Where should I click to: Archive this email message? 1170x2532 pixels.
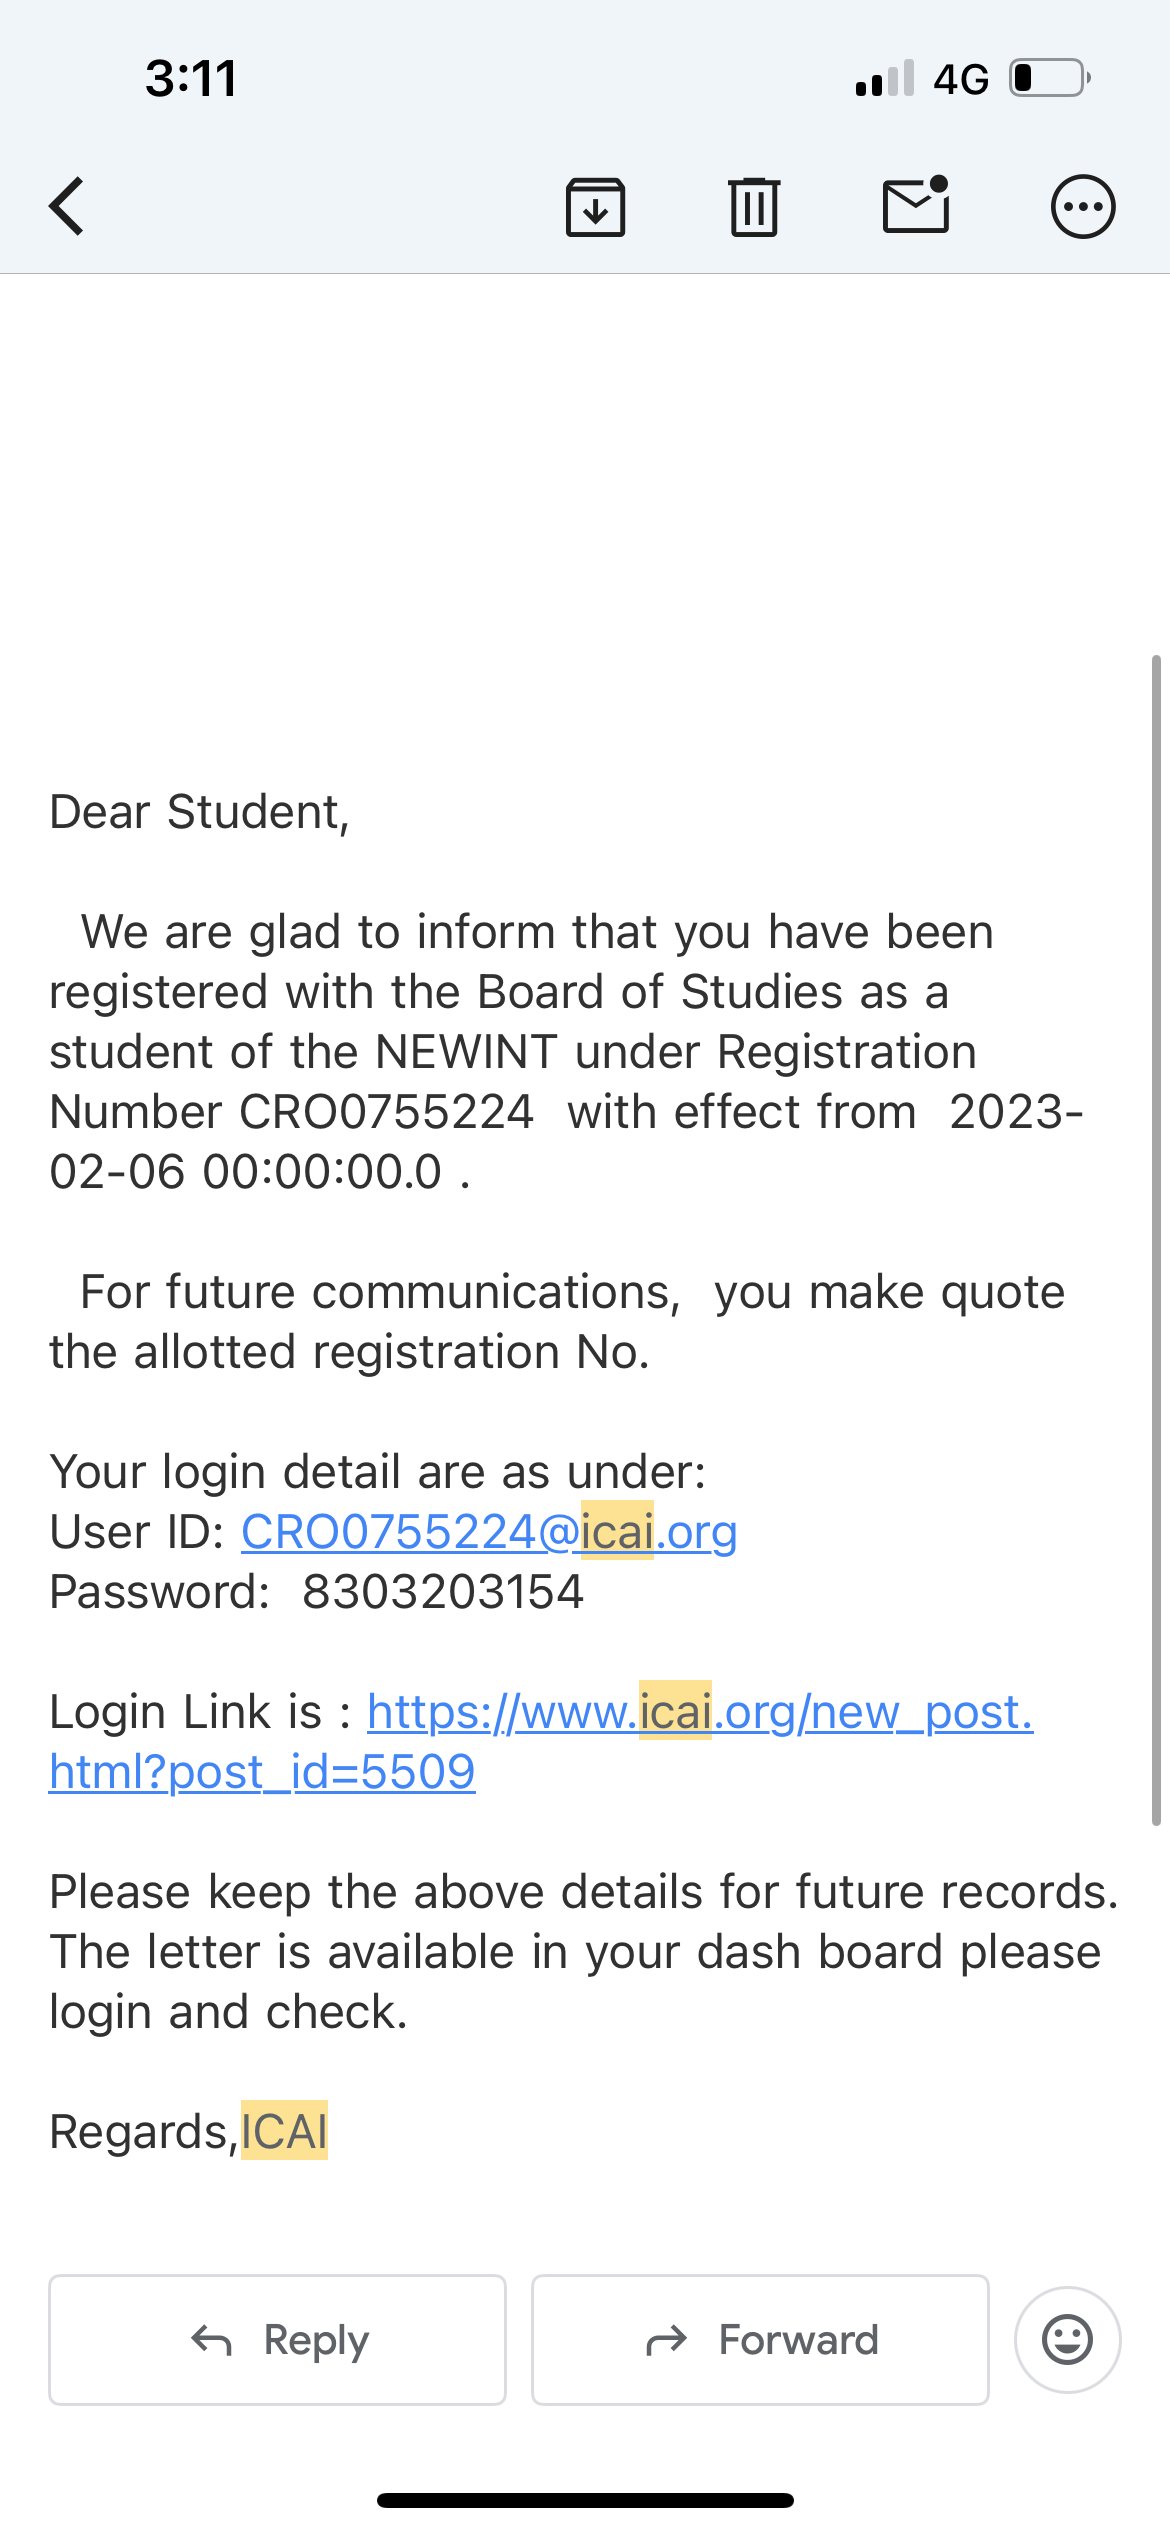(x=596, y=207)
